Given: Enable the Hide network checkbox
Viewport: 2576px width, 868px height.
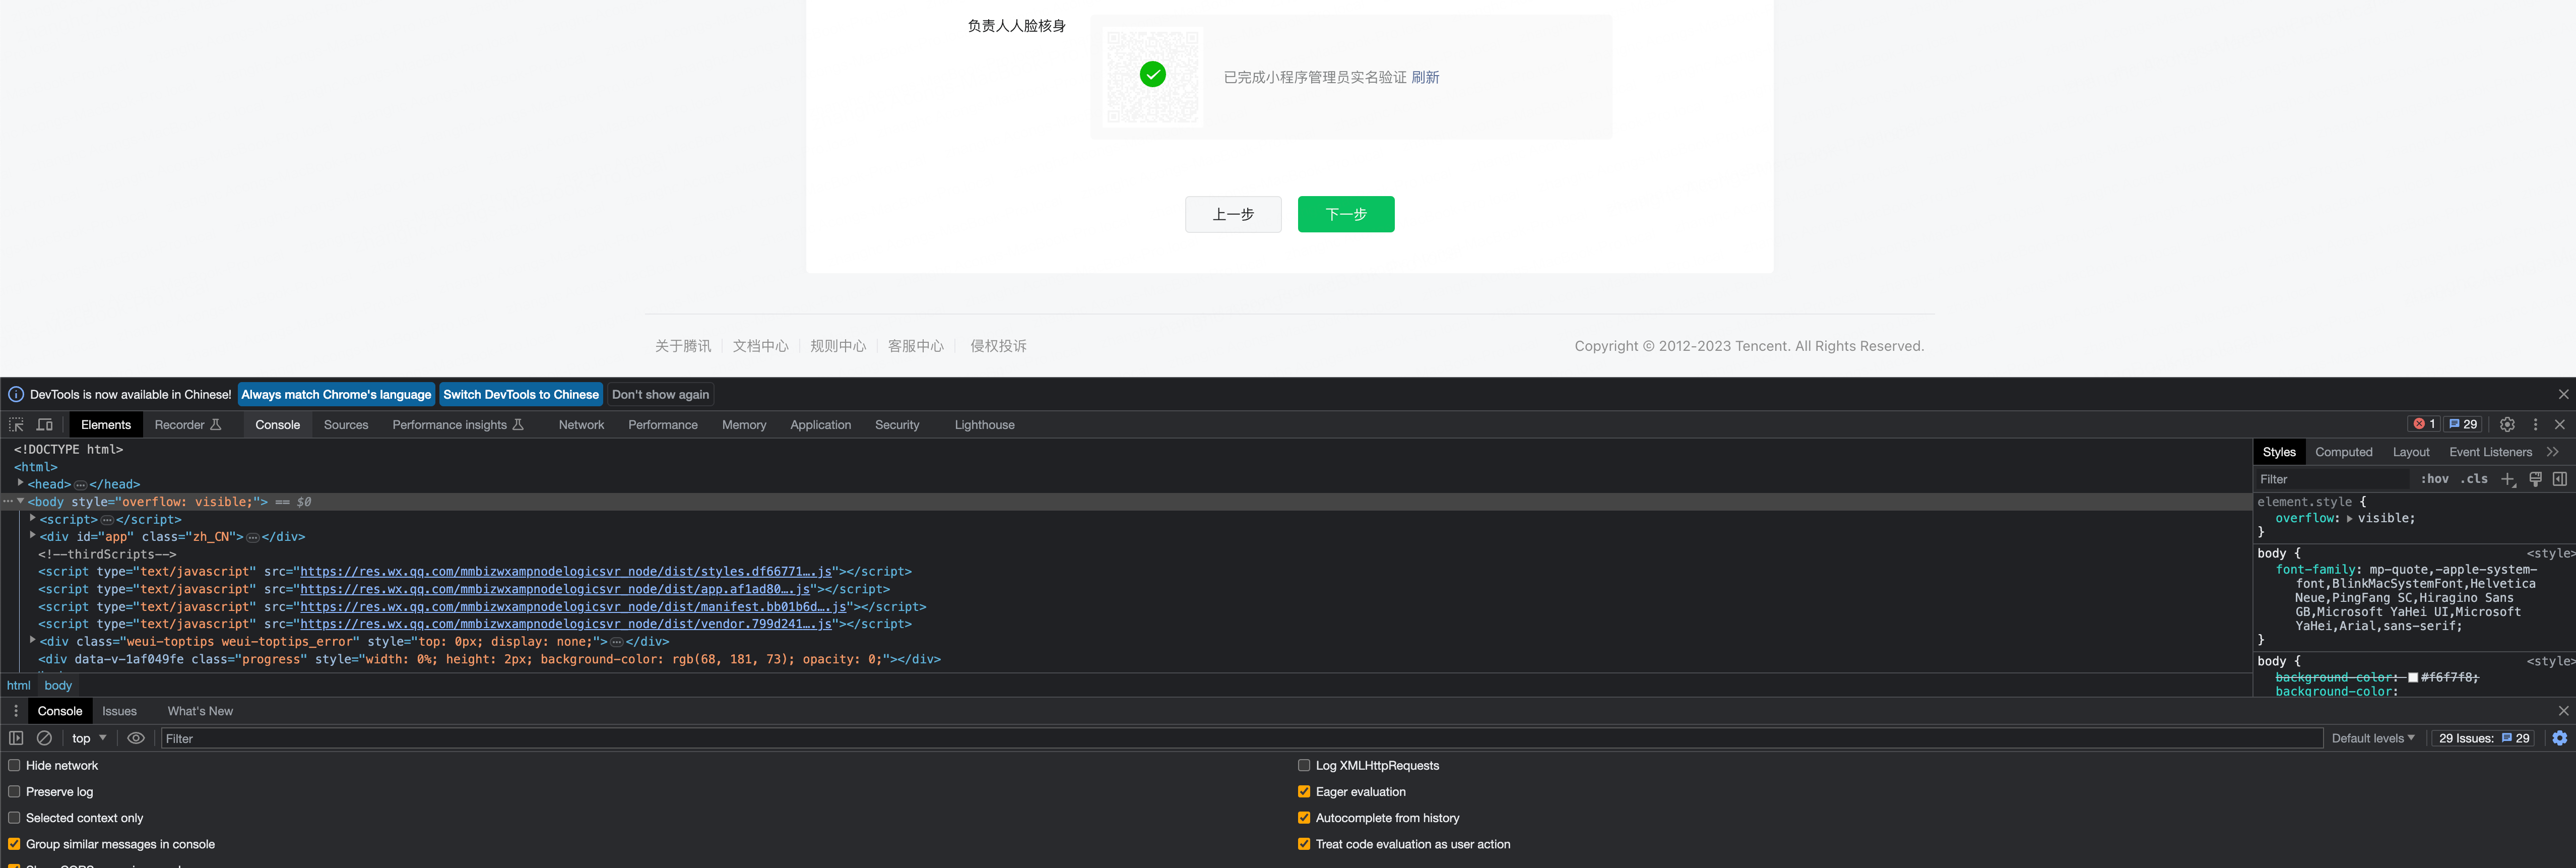Looking at the screenshot, I should (x=14, y=766).
